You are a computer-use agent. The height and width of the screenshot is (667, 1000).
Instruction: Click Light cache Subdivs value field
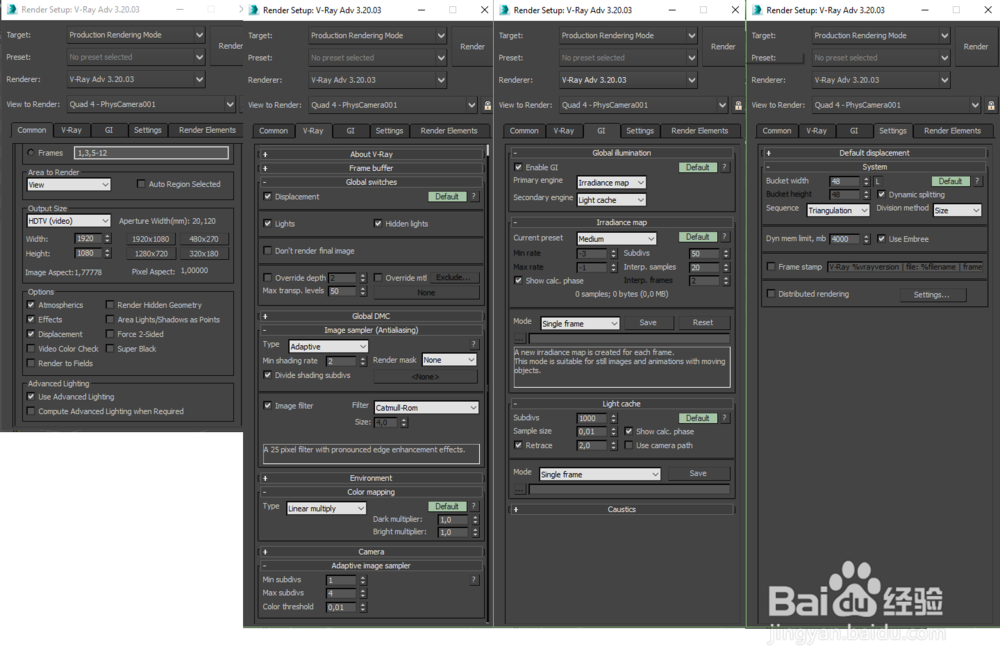coord(592,418)
